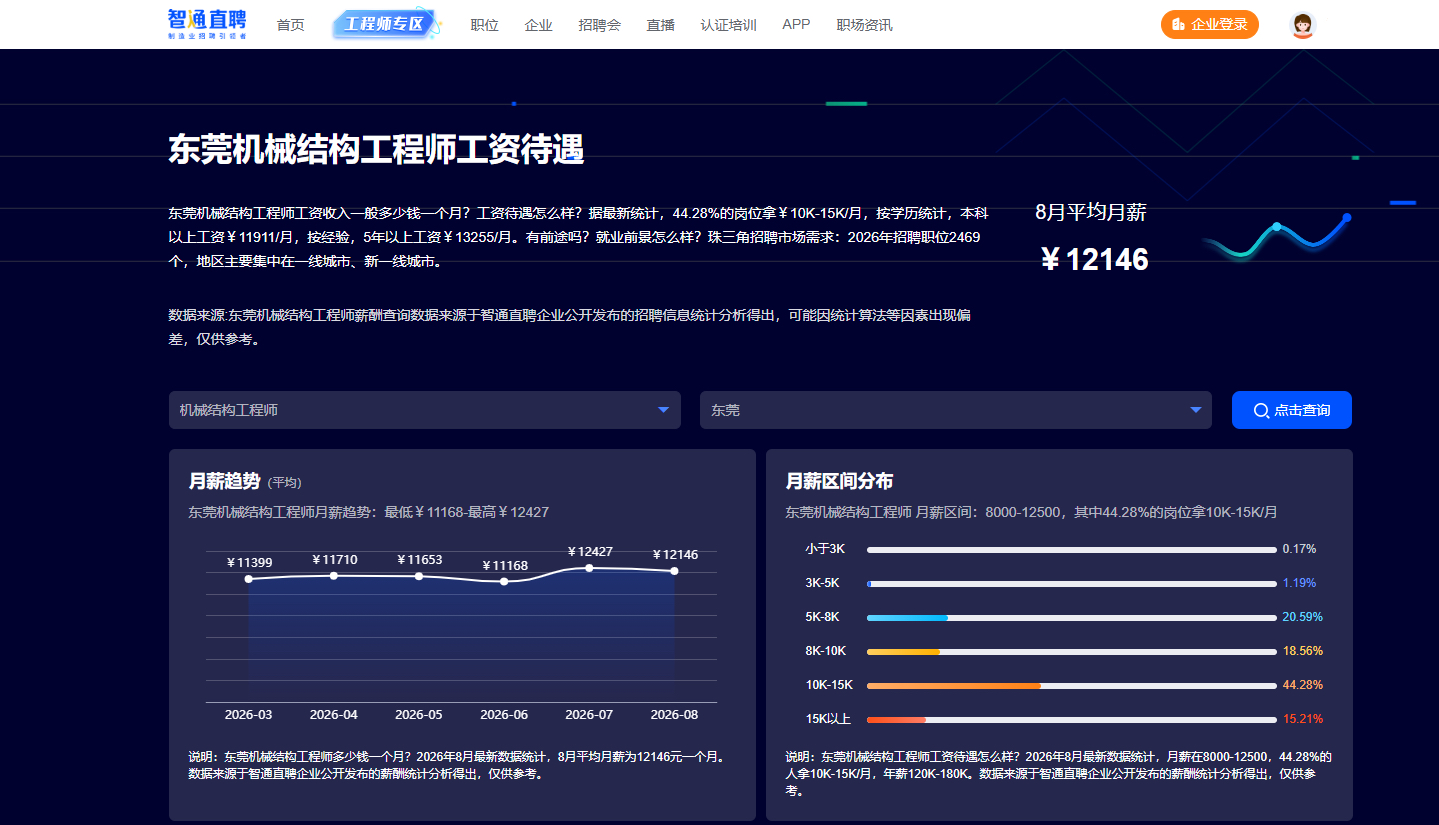Click the ¥11168 chart value label
The width and height of the screenshot is (1439, 825).
pyautogui.click(x=505, y=566)
